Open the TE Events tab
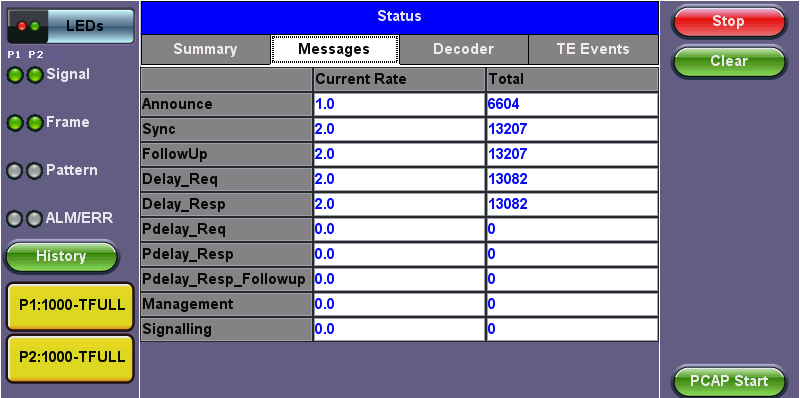Viewport: 800px width, 398px height. pyautogui.click(x=593, y=49)
